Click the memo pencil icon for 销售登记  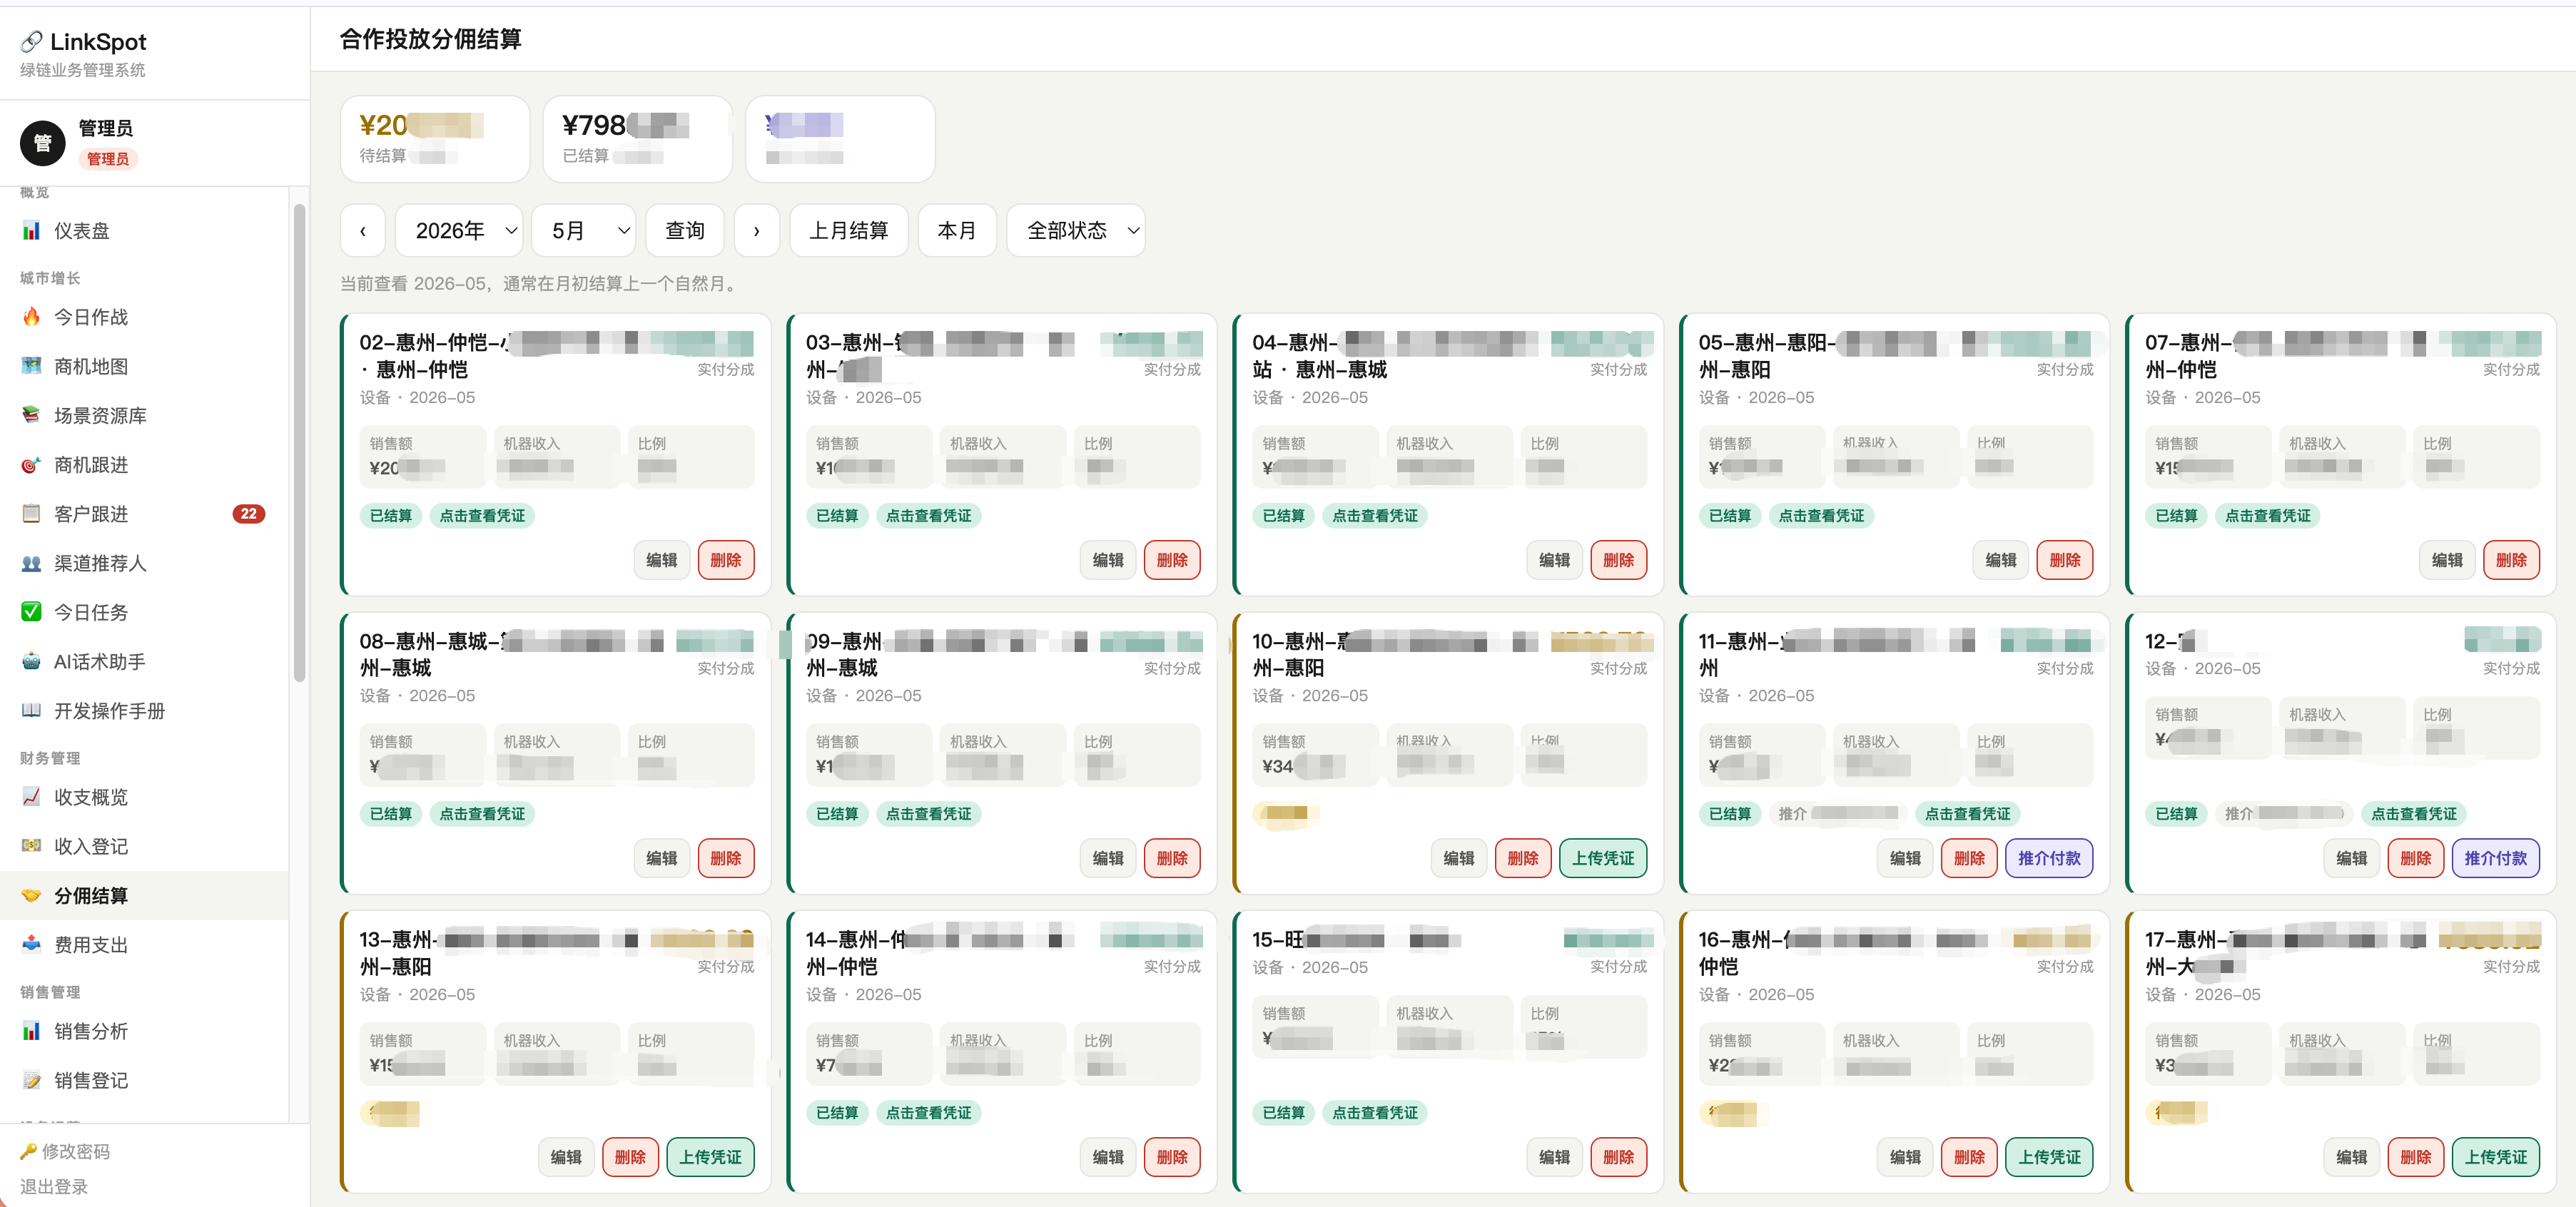tap(31, 1080)
